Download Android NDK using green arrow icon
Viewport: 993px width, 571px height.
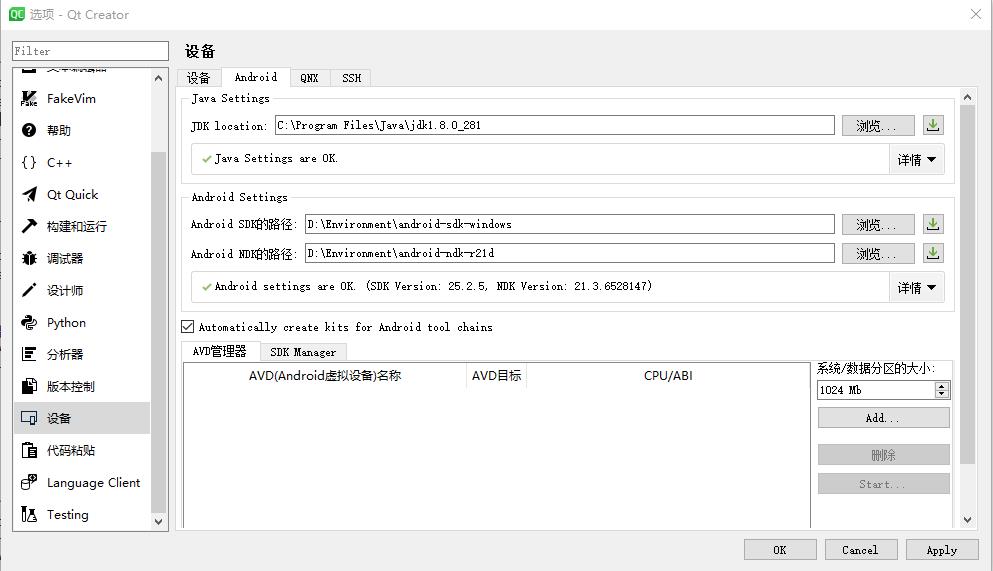(933, 253)
